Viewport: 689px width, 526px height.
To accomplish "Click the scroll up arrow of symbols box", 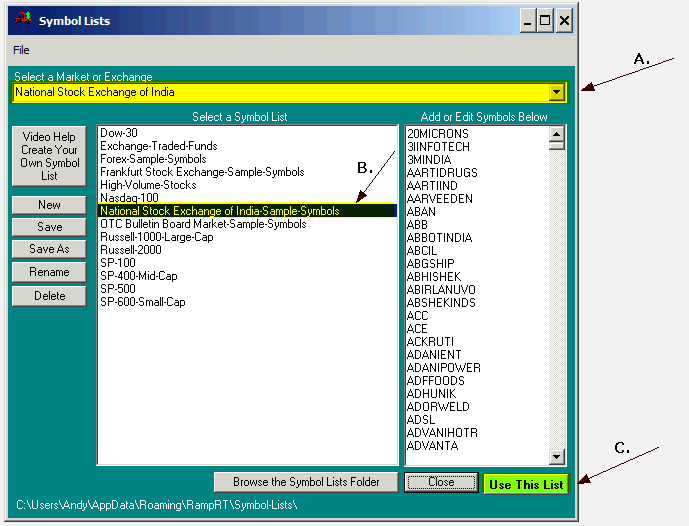I will (x=557, y=134).
